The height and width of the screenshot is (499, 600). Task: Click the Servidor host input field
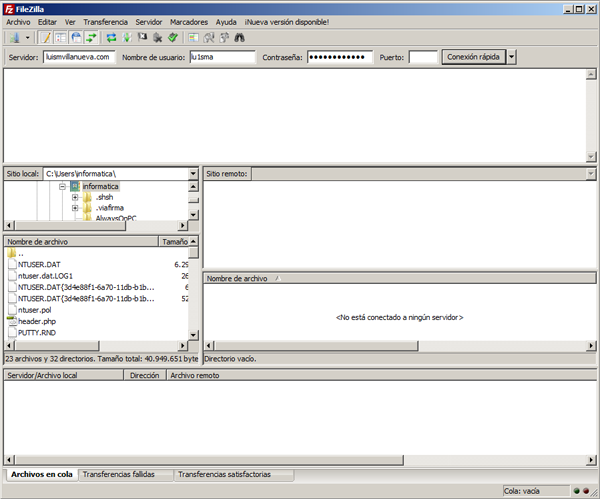[x=79, y=57]
